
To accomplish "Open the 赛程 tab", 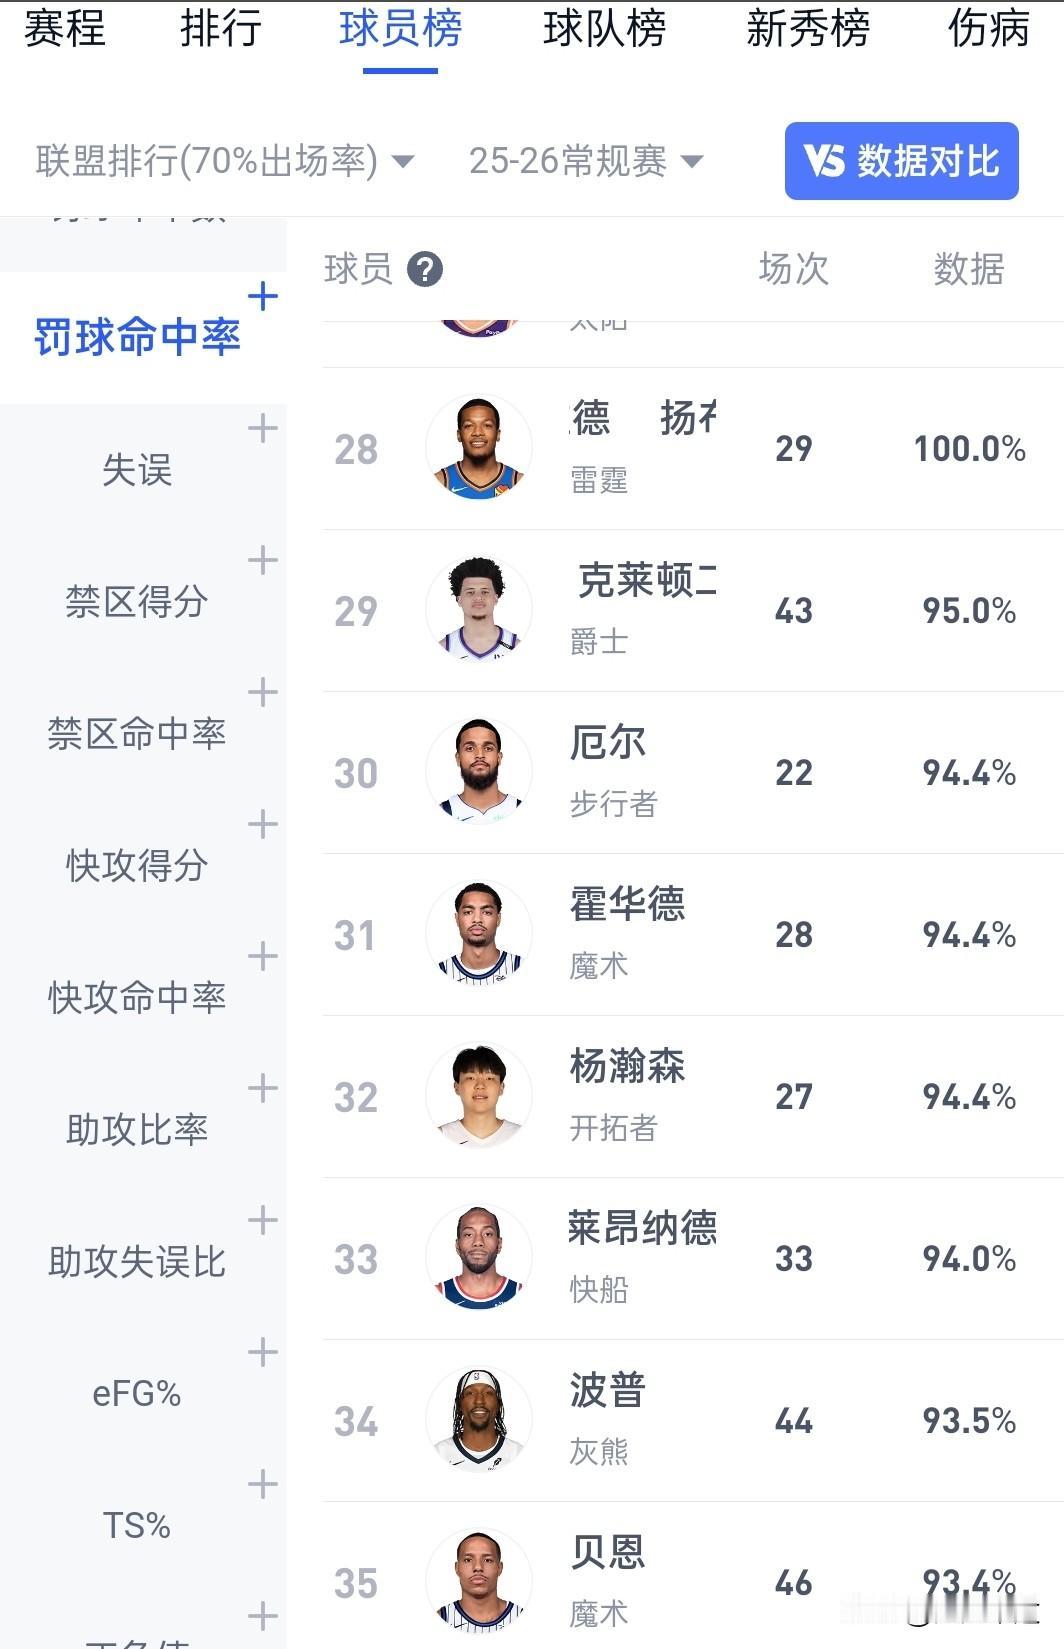I will [x=64, y=29].
